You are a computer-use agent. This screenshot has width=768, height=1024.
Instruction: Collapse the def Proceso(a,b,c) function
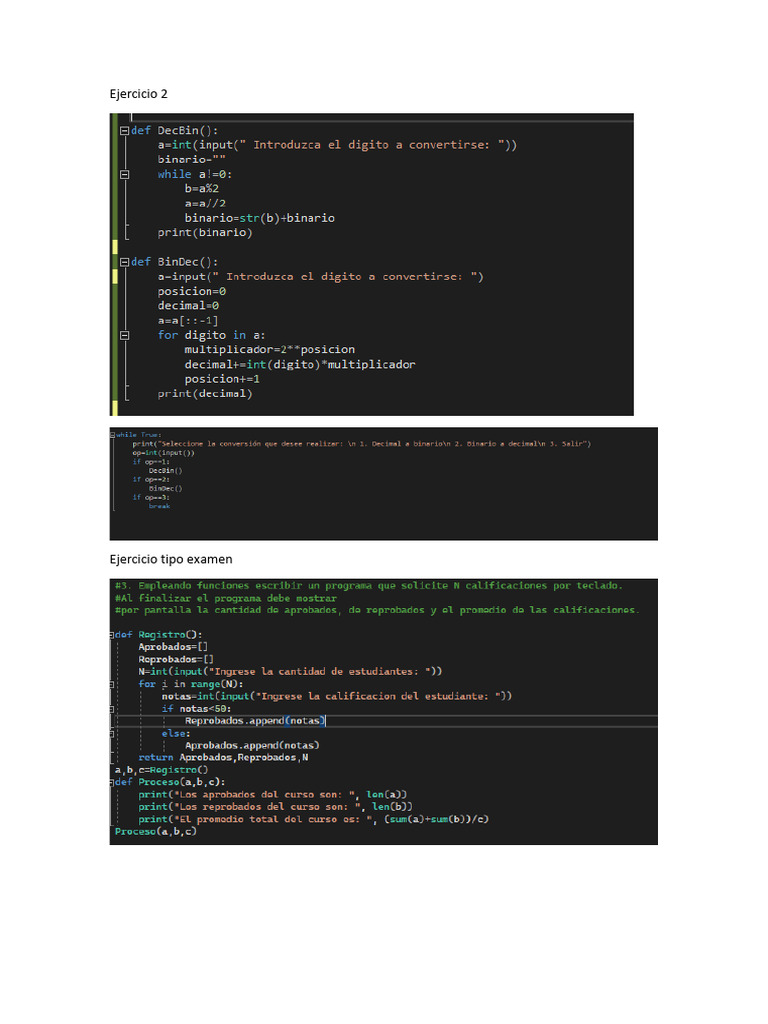click(x=112, y=782)
